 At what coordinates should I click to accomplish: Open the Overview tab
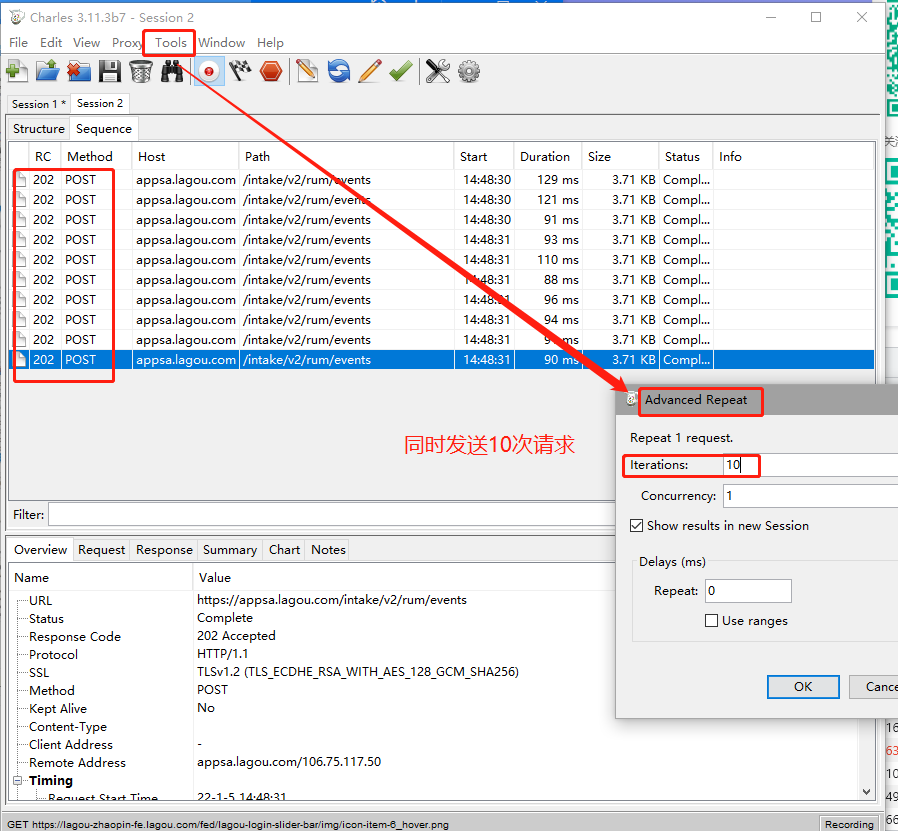(x=41, y=550)
